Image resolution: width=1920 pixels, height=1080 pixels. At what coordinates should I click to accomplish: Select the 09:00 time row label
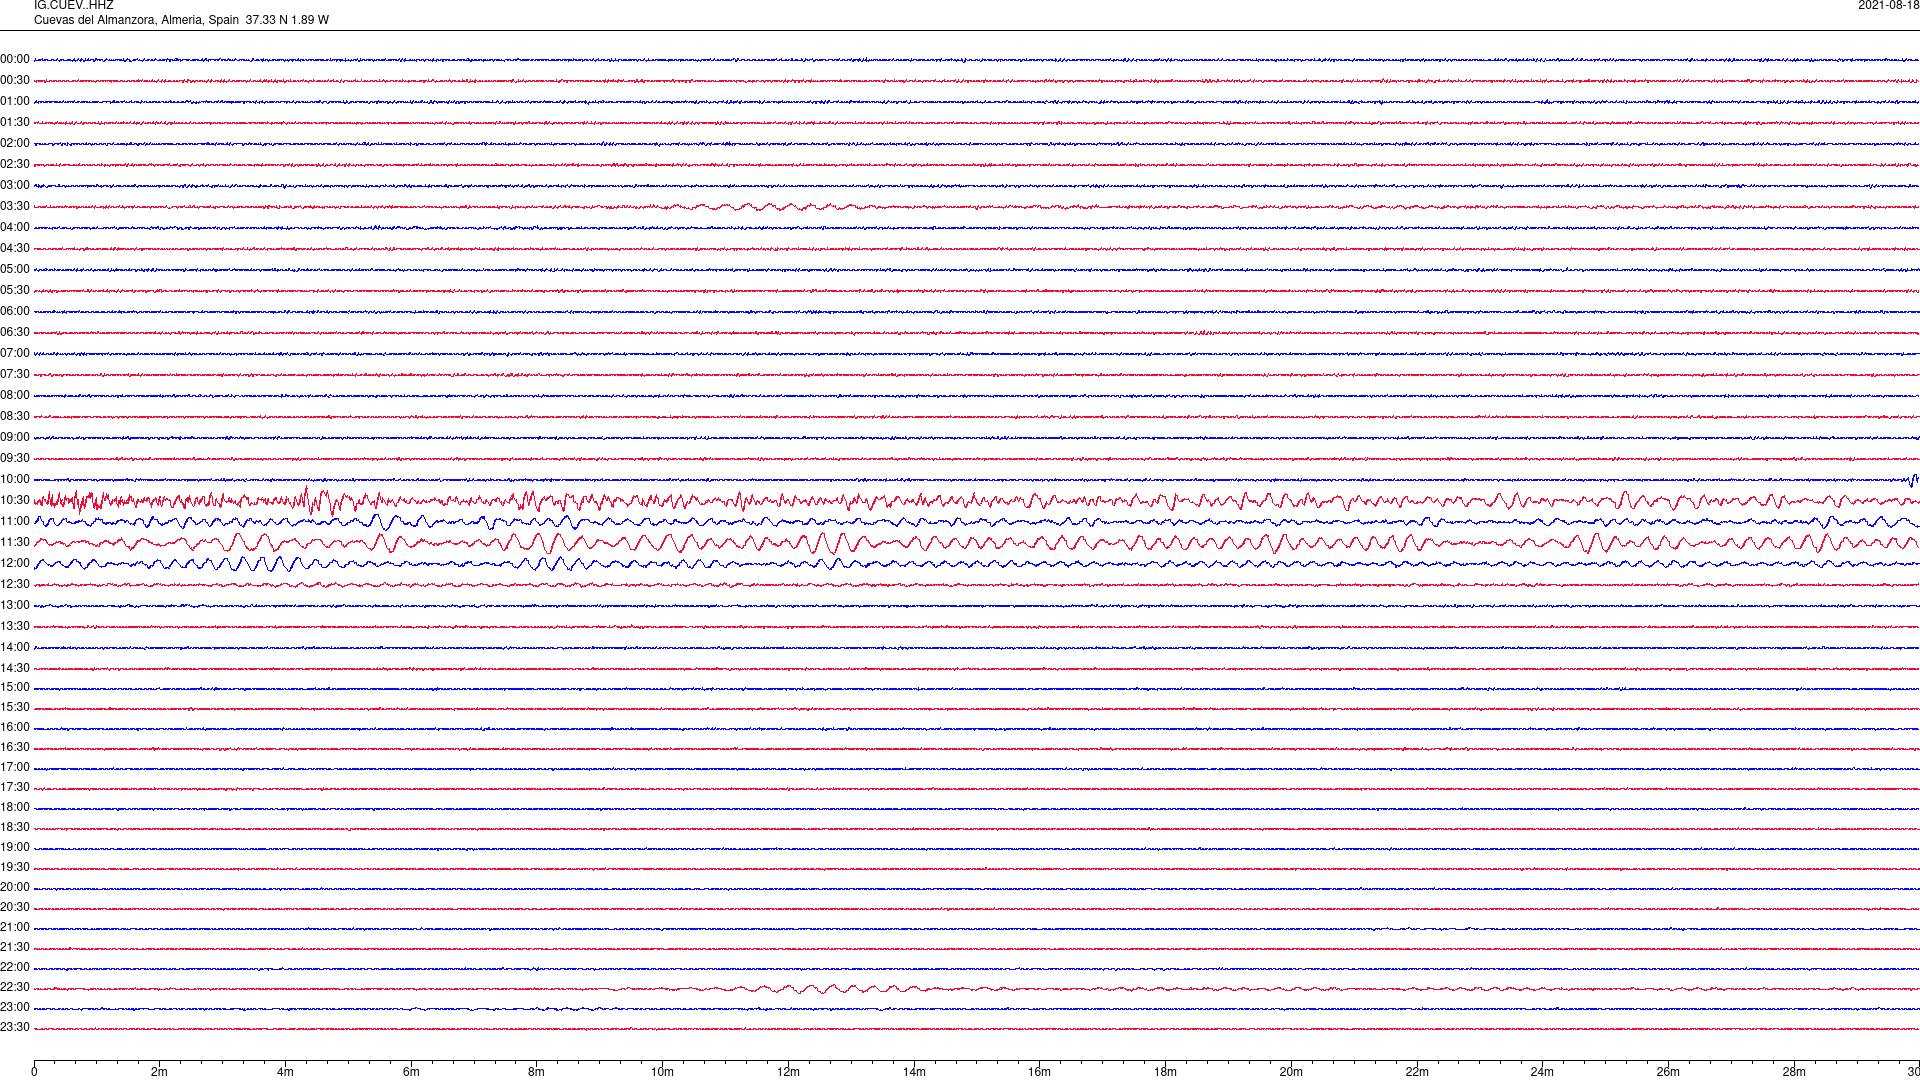15,437
